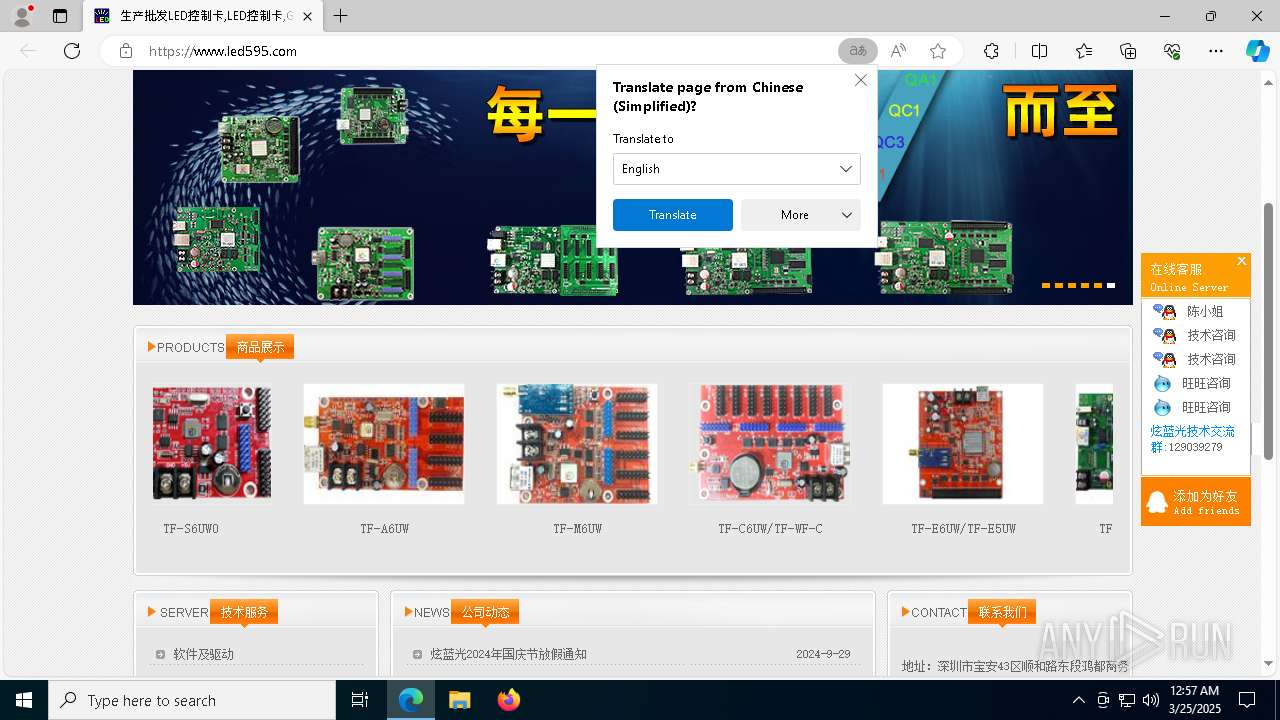Select the 联系我们 contact tab
The image size is (1280, 720).
1002,612
